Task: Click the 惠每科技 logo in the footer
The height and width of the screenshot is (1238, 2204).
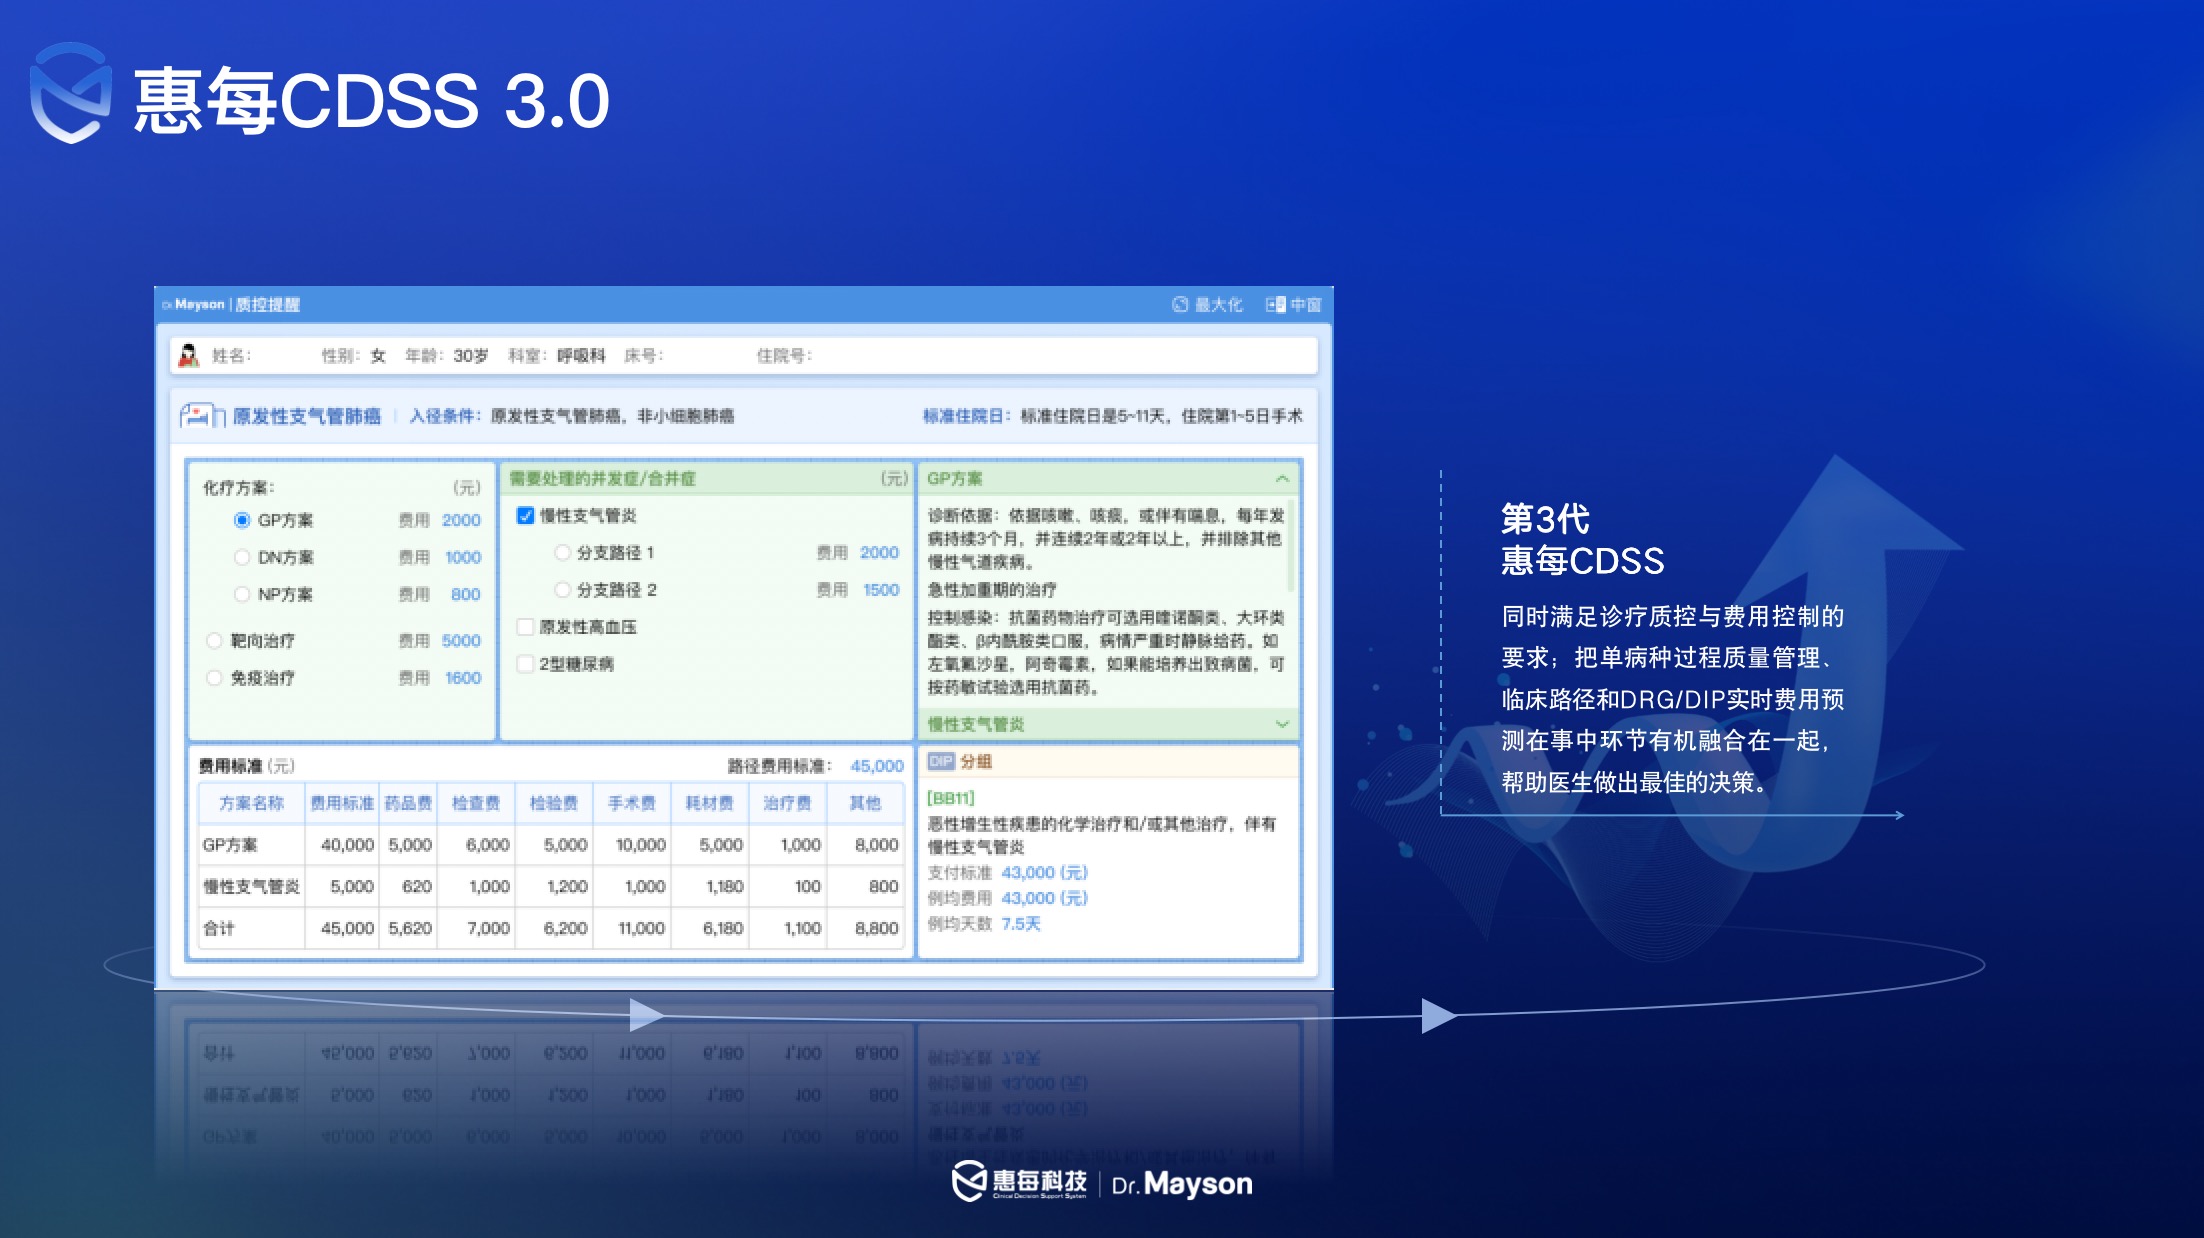Action: click(x=1019, y=1181)
